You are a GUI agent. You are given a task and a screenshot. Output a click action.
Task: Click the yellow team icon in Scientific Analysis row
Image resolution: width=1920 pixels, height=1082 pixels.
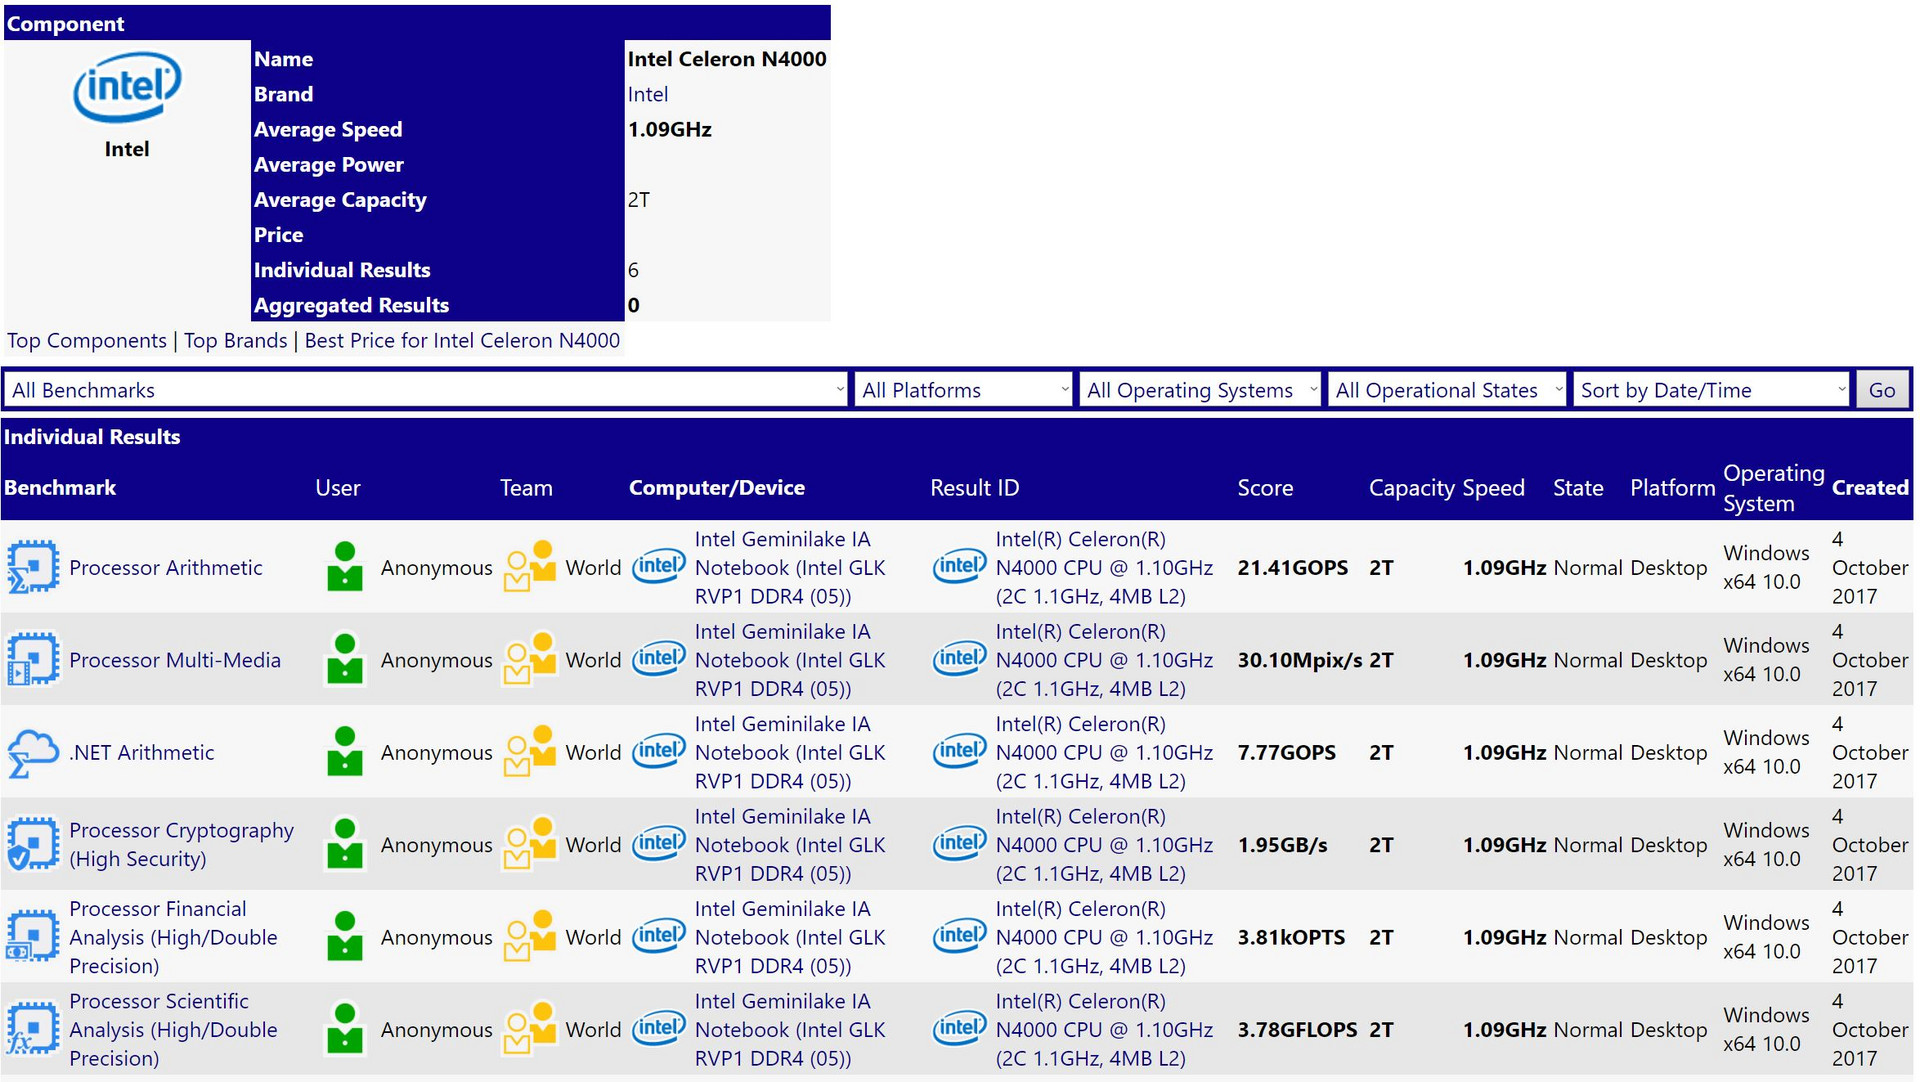coord(530,1029)
